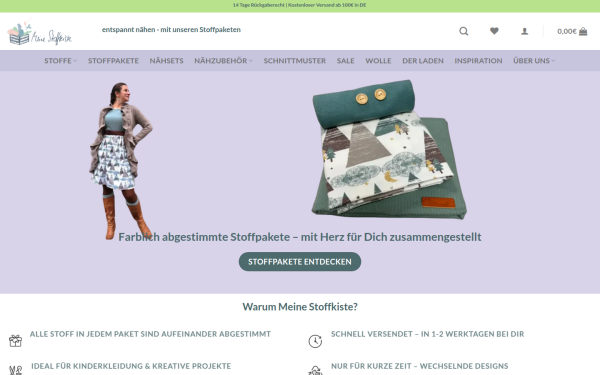Expand the STOFFE menu chevron
This screenshot has width=600, height=375.
click(75, 61)
